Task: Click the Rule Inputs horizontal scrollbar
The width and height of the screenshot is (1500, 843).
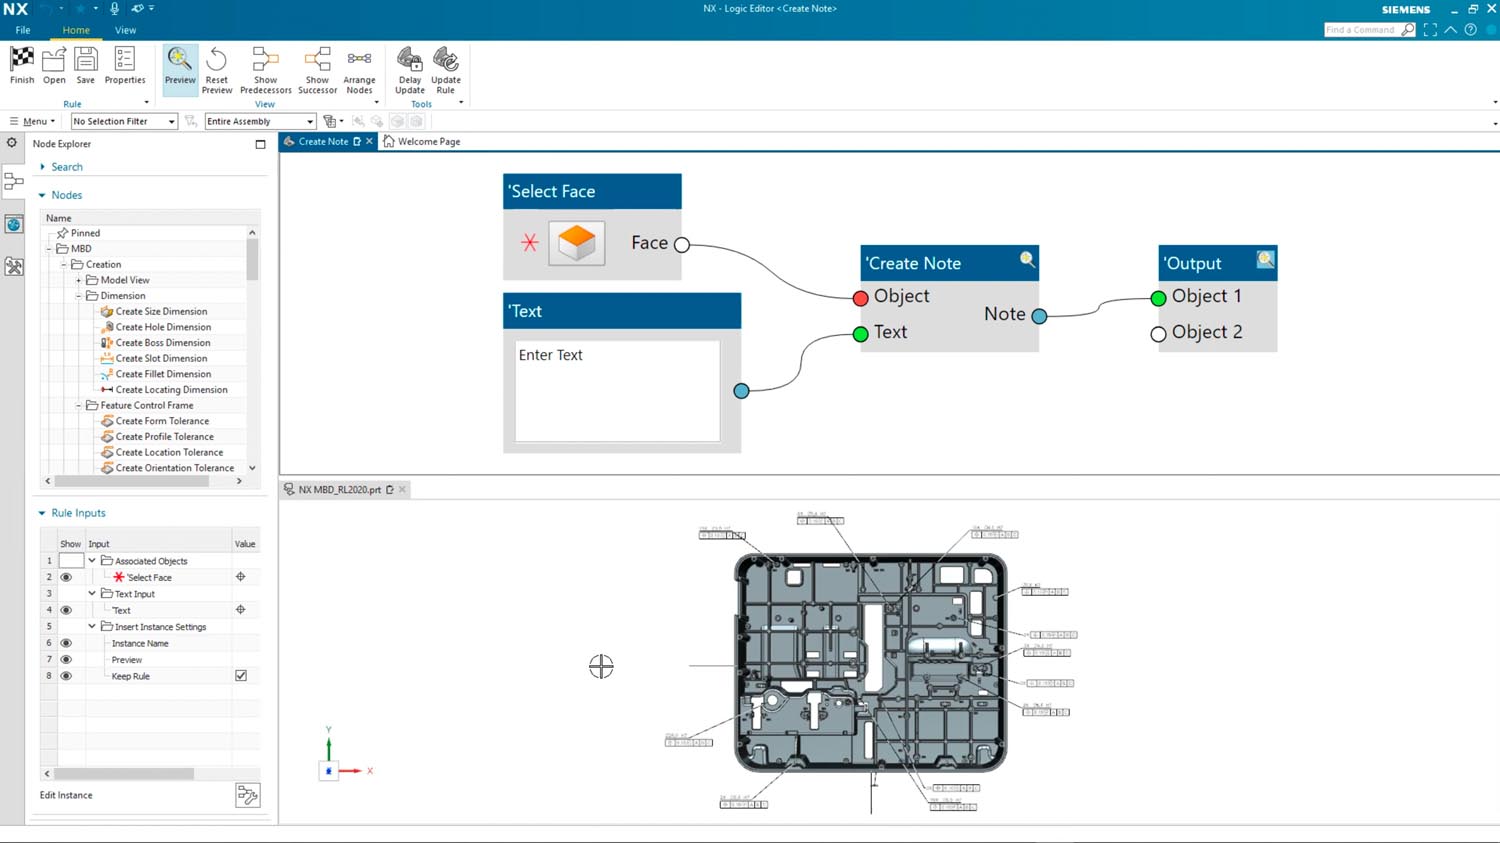Action: pyautogui.click(x=124, y=773)
